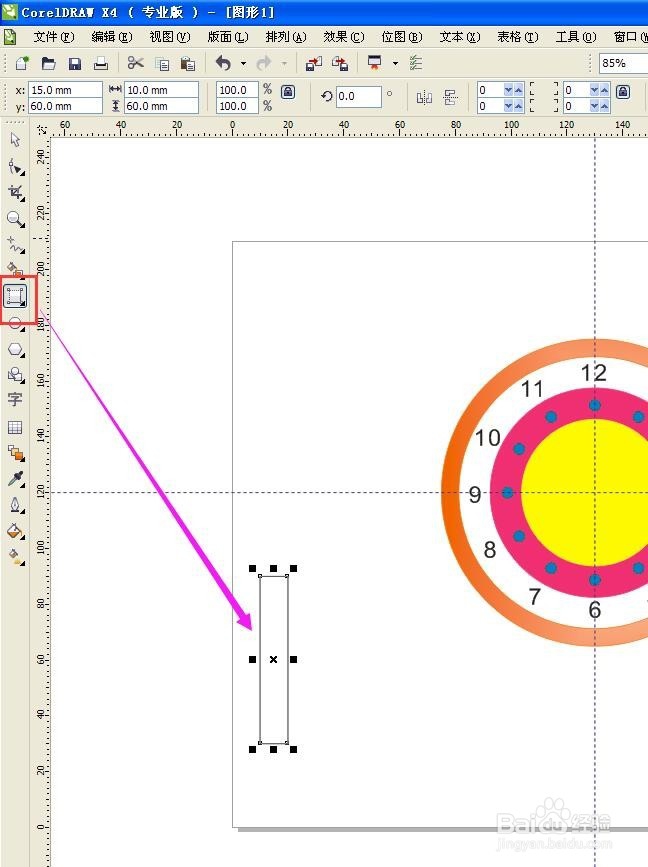
Task: Open the 文件(F) menu
Action: tap(54, 37)
